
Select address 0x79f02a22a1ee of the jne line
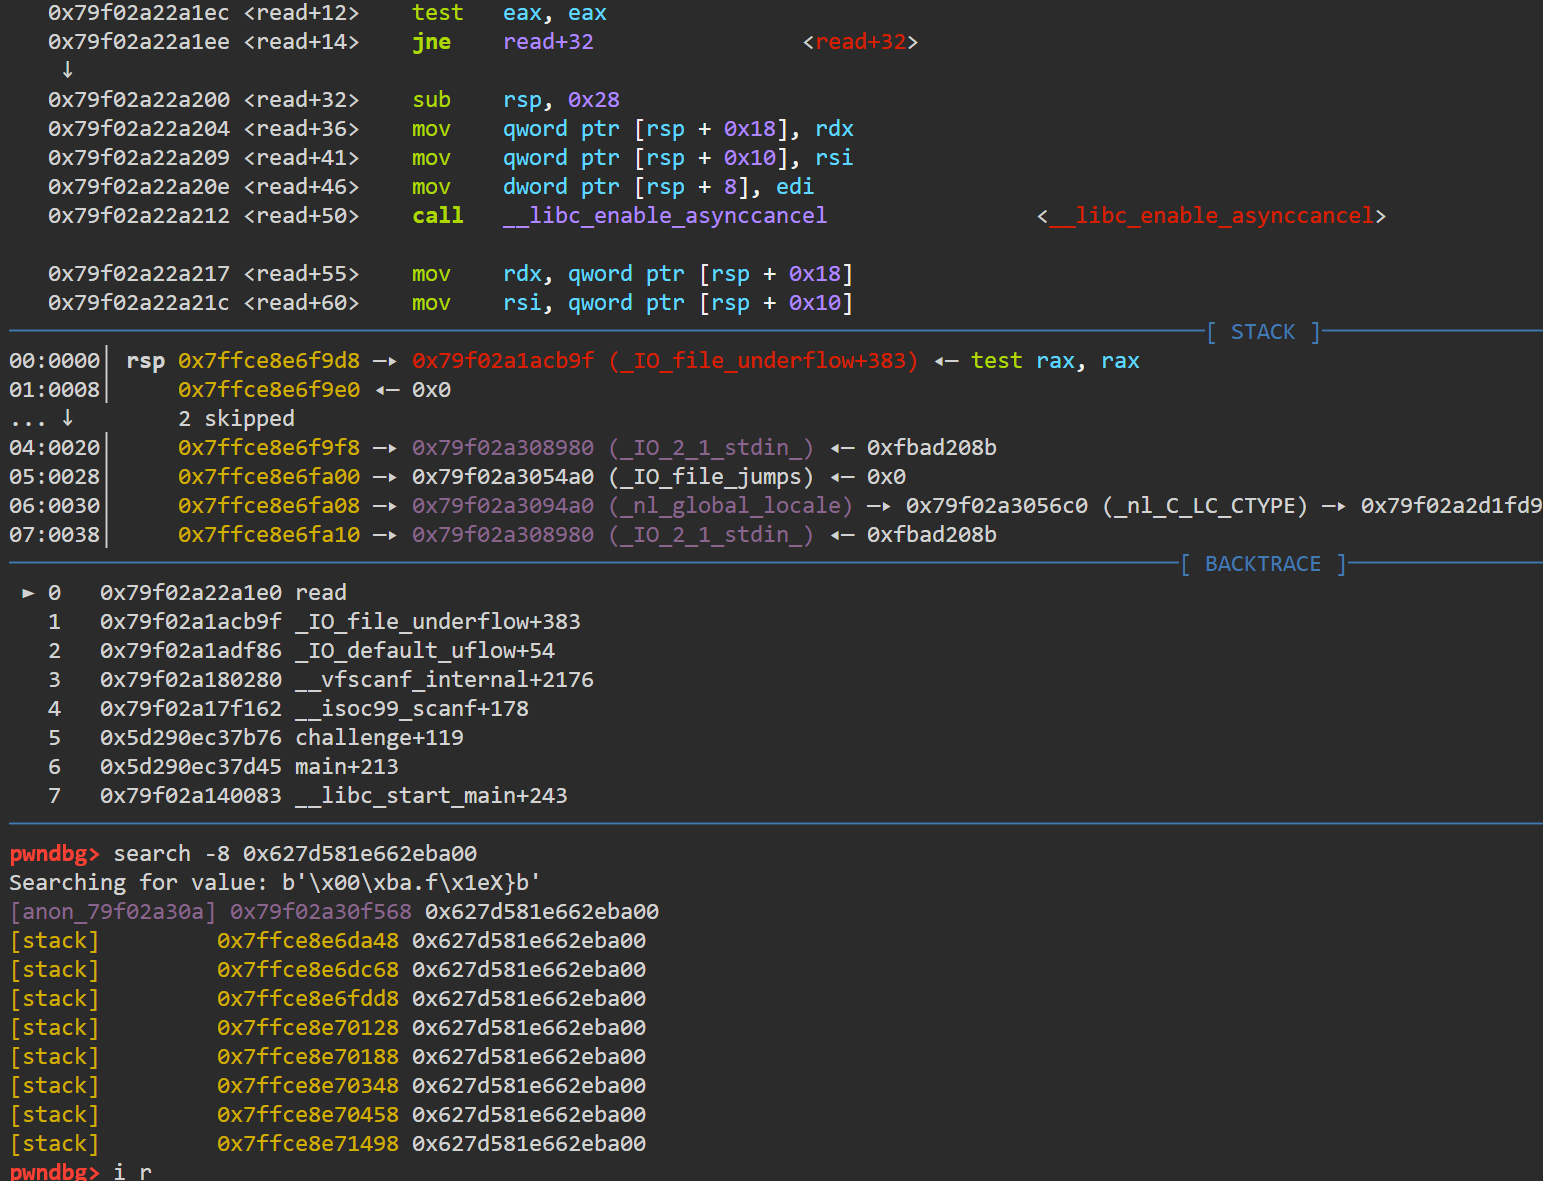(139, 42)
